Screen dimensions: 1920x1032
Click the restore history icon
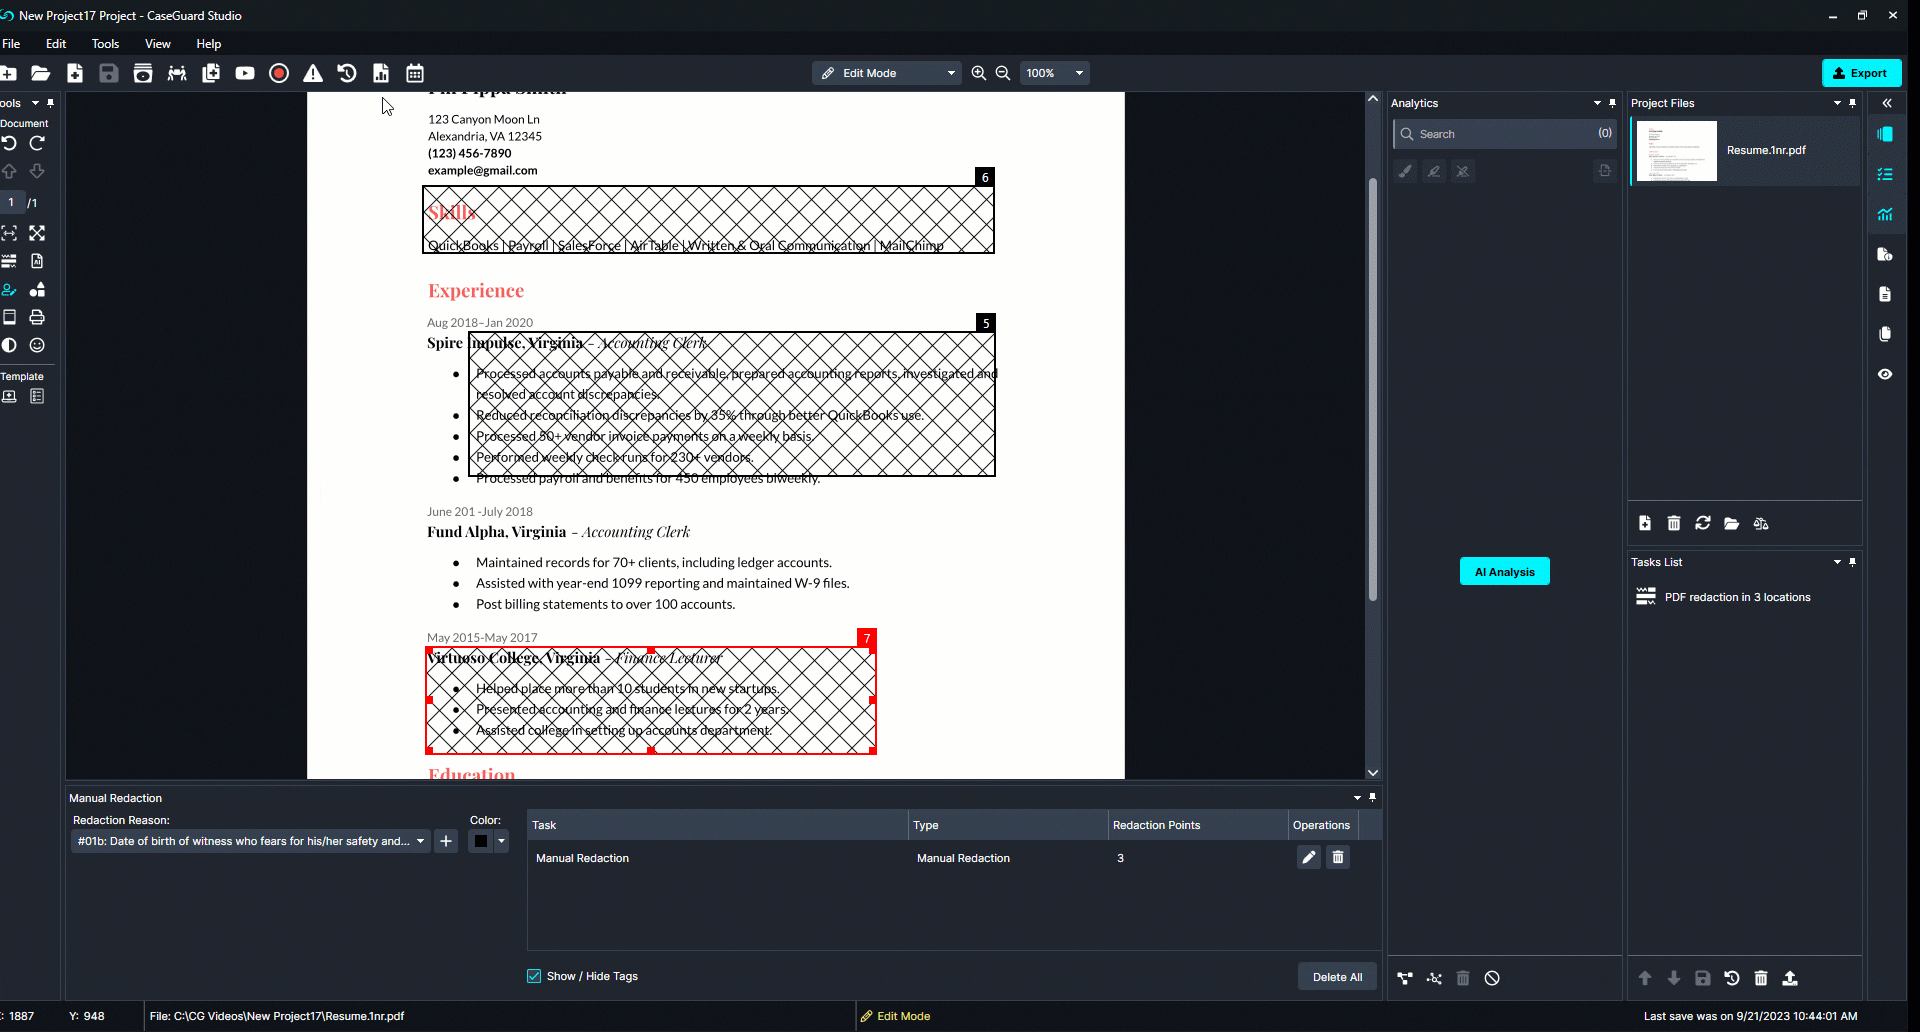coord(347,72)
